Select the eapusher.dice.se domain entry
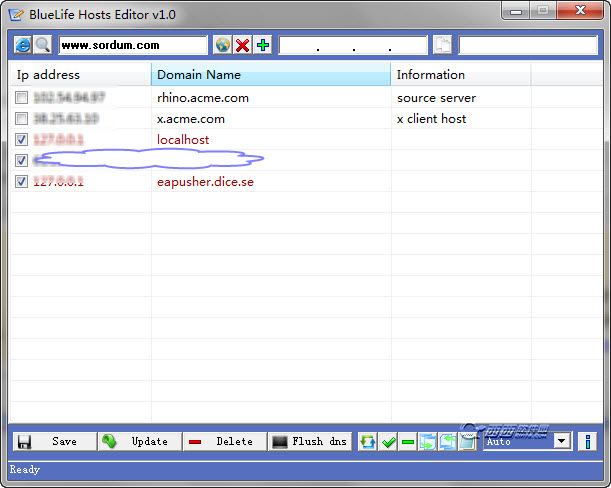This screenshot has height=488, width=611. (x=205, y=182)
